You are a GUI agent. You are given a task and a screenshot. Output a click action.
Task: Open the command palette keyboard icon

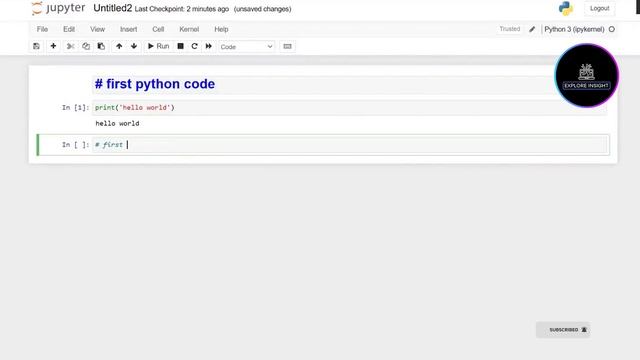point(287,46)
